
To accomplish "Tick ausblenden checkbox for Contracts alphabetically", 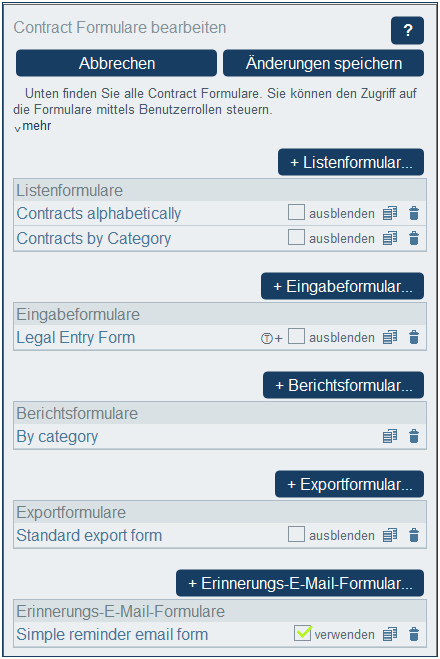I will pos(296,212).
